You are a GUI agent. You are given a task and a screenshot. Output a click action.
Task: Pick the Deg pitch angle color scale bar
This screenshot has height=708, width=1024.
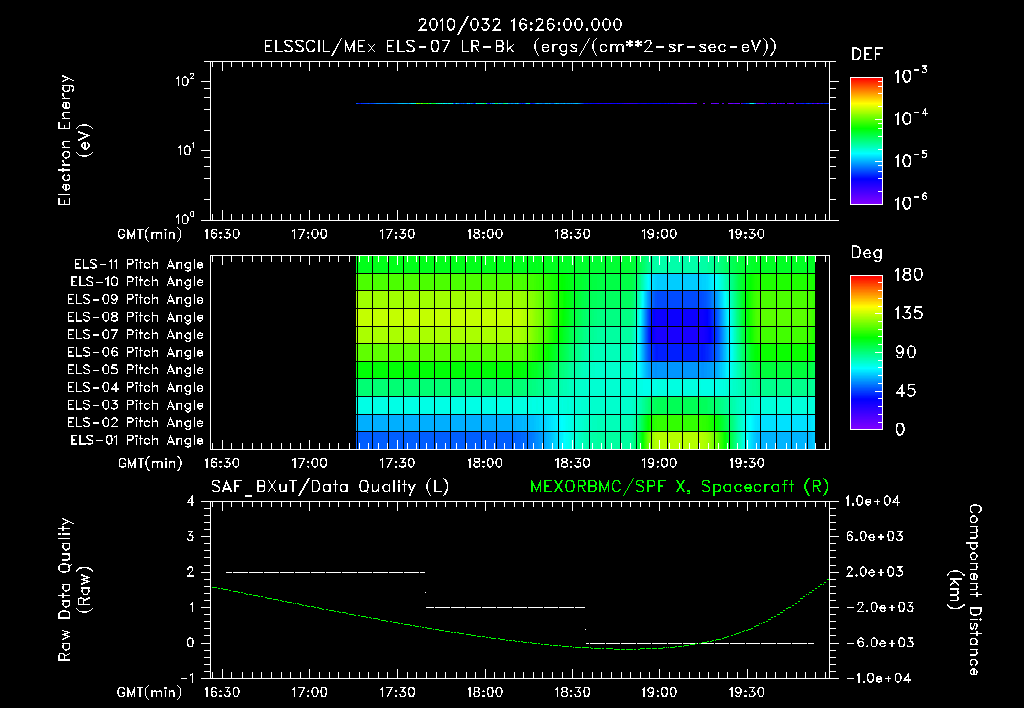coord(867,353)
